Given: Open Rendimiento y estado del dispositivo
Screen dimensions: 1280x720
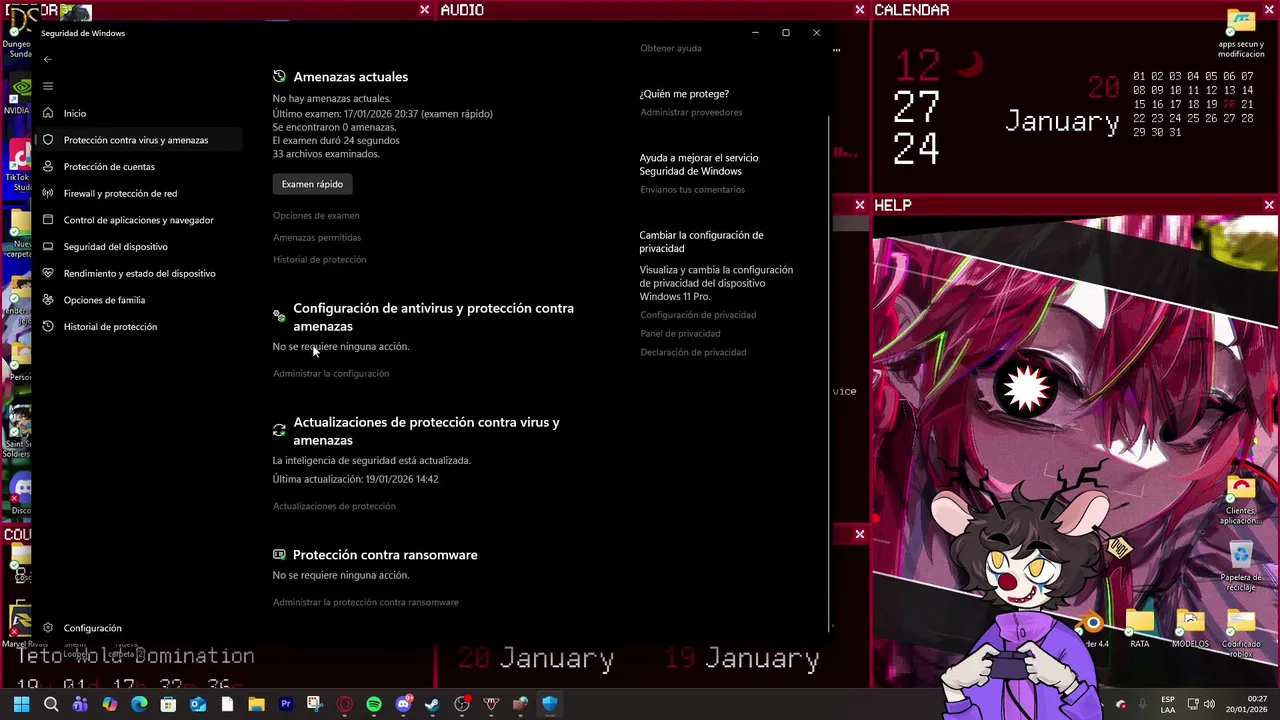Looking at the screenshot, I should (139, 273).
